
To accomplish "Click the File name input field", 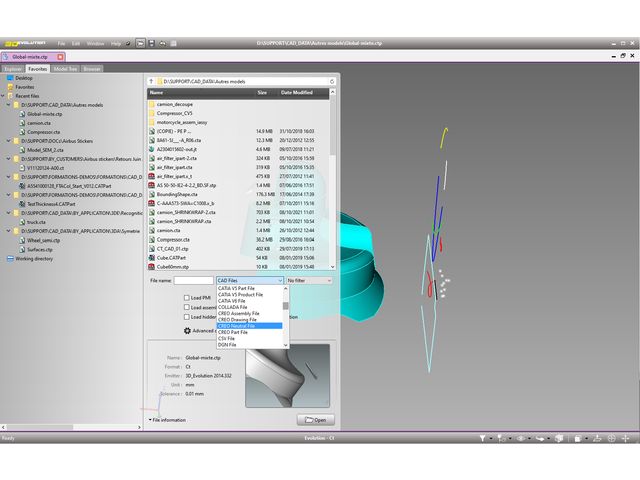I will tap(194, 281).
